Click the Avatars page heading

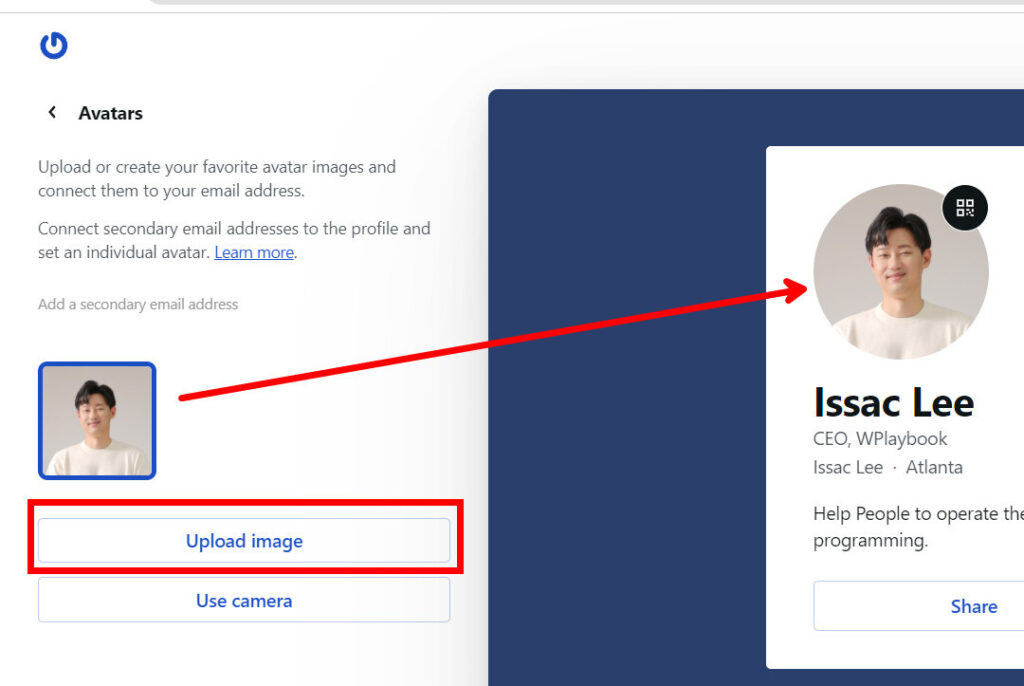coord(110,113)
